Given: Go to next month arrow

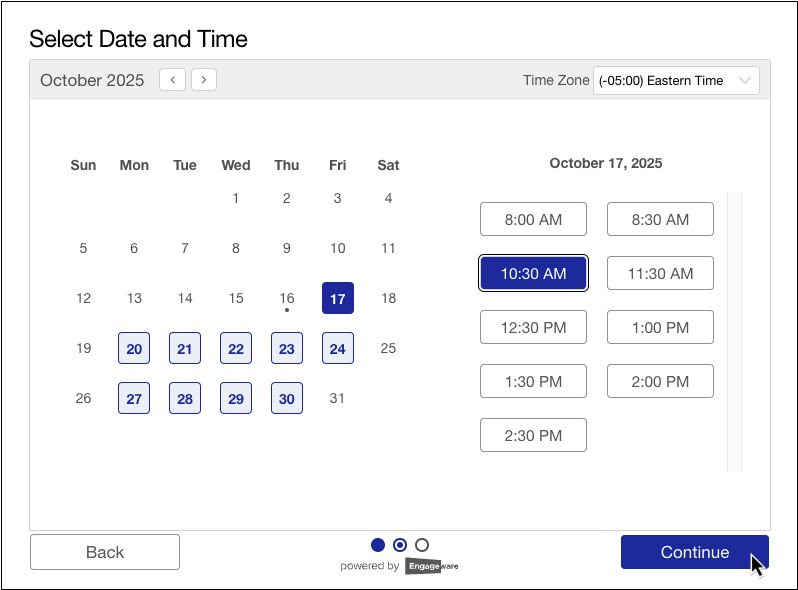Looking at the screenshot, I should [x=204, y=80].
